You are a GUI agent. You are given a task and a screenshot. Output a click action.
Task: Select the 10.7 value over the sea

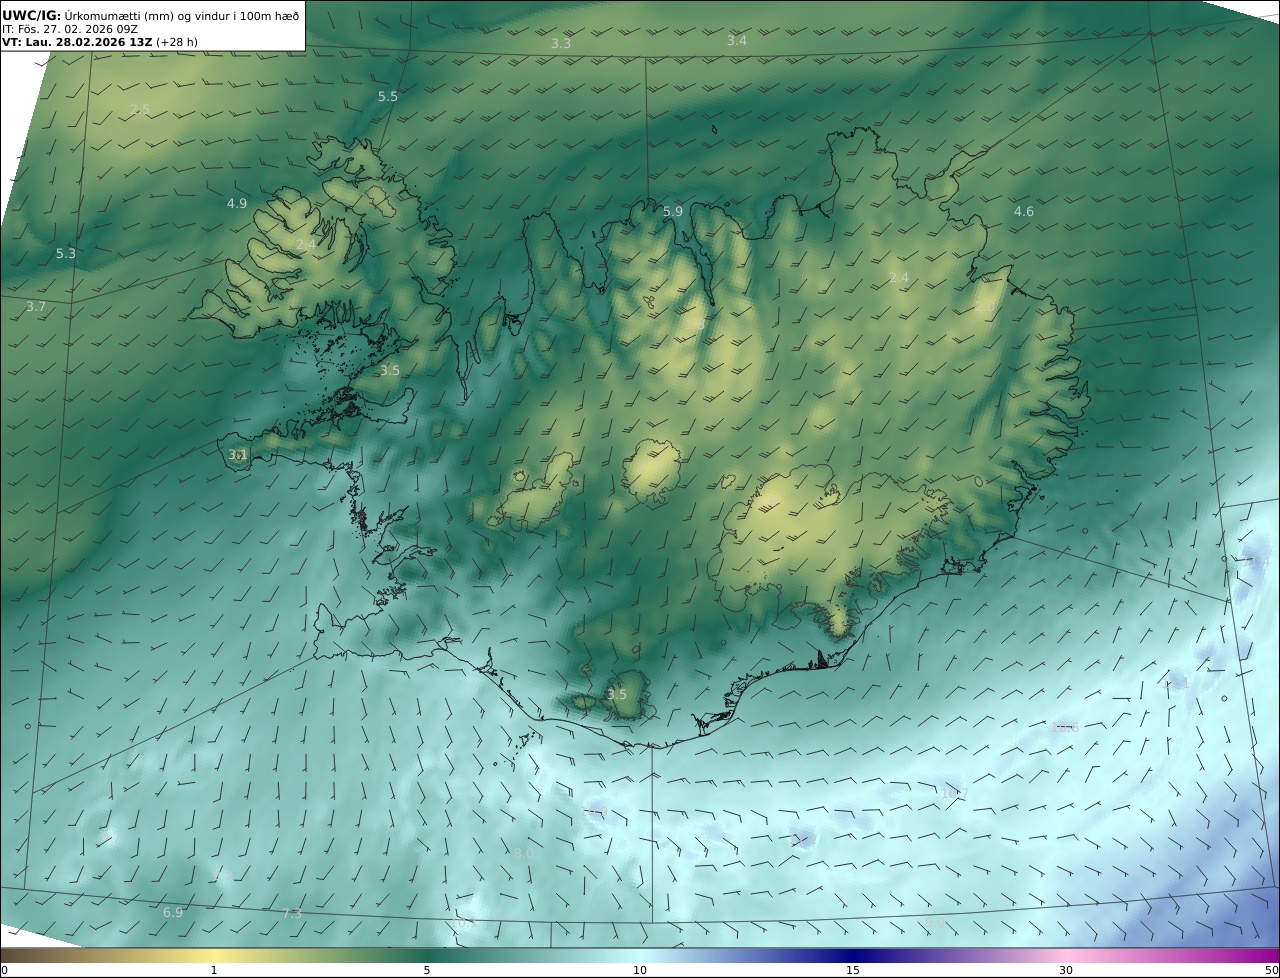coord(955,794)
